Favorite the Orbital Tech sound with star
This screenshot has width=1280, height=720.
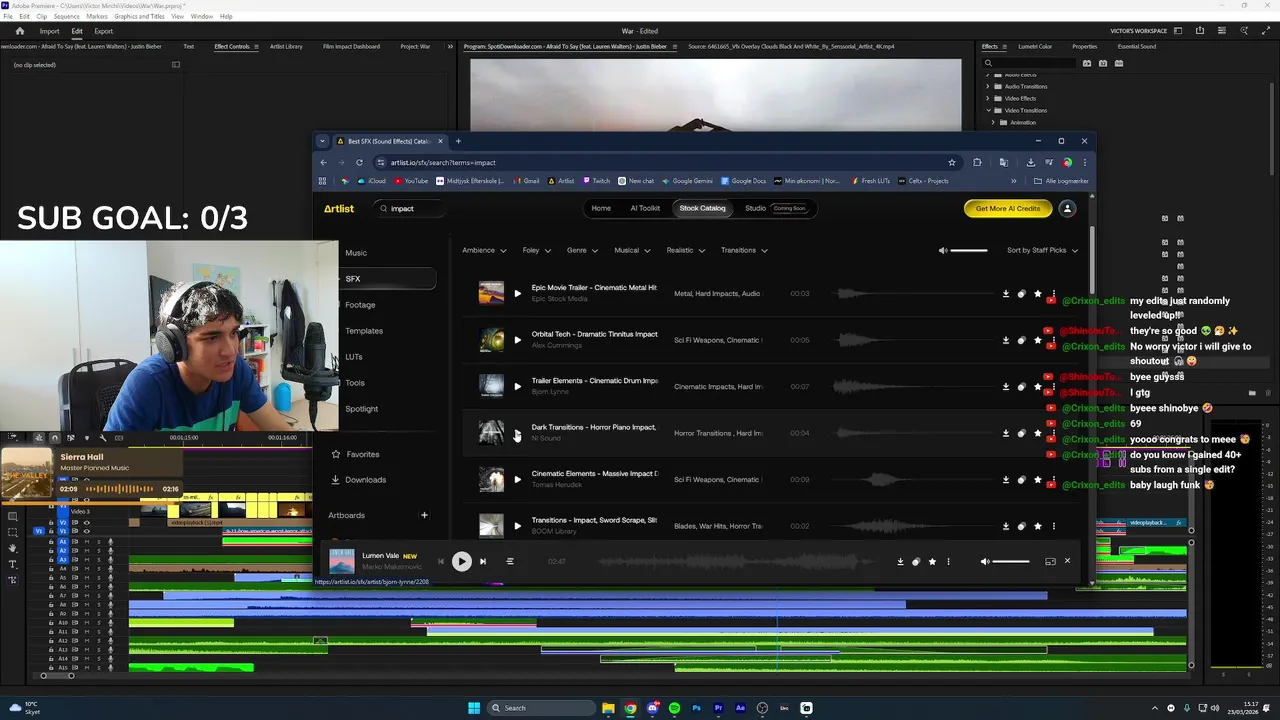(1038, 340)
